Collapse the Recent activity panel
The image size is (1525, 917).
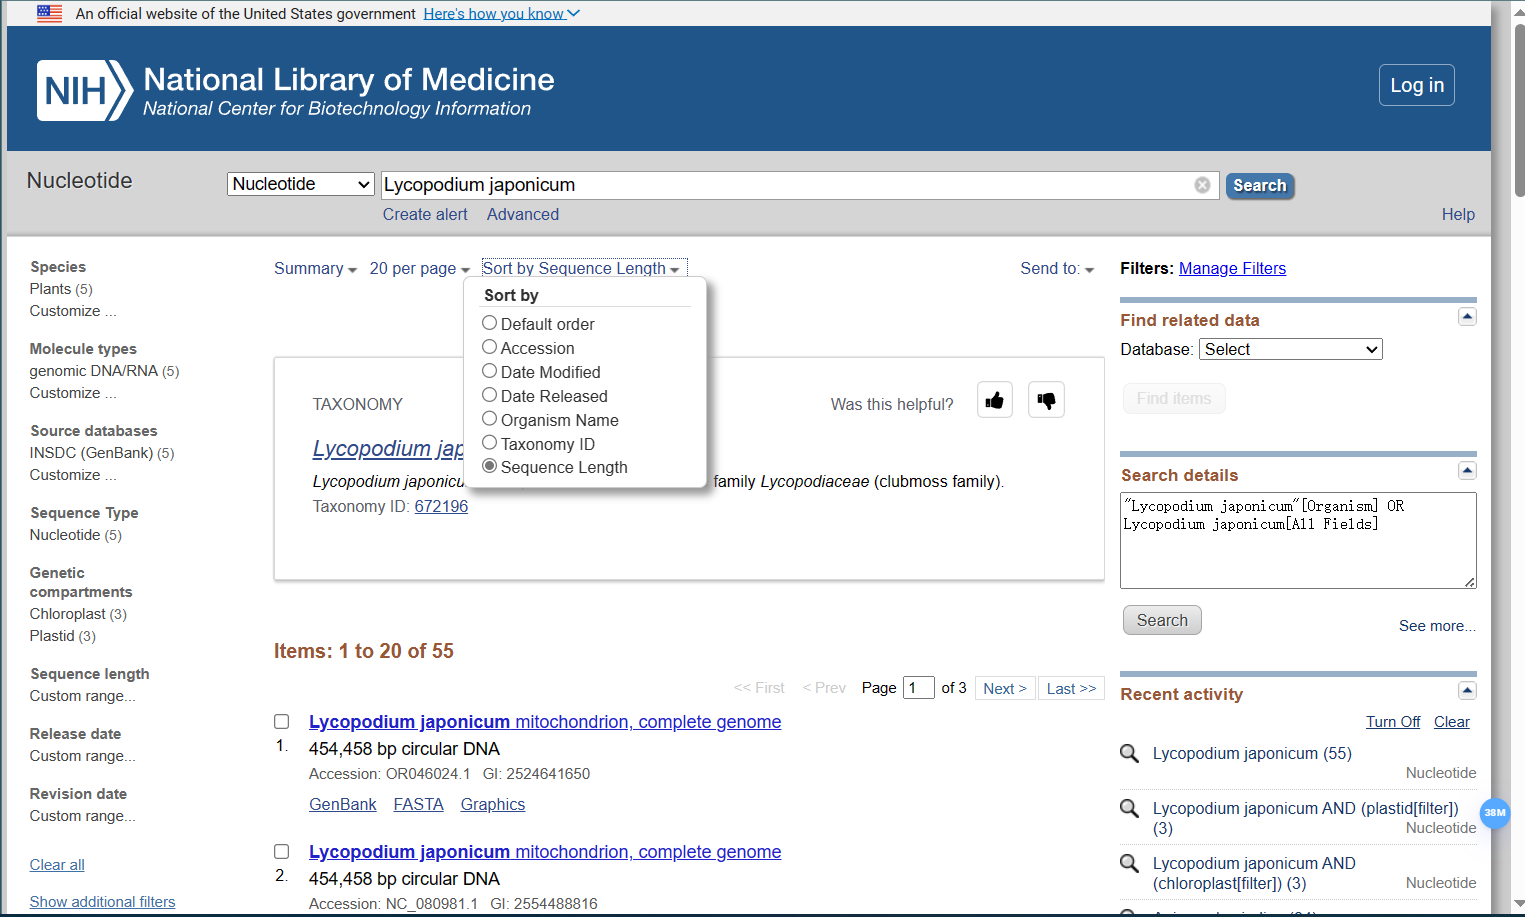point(1467,690)
